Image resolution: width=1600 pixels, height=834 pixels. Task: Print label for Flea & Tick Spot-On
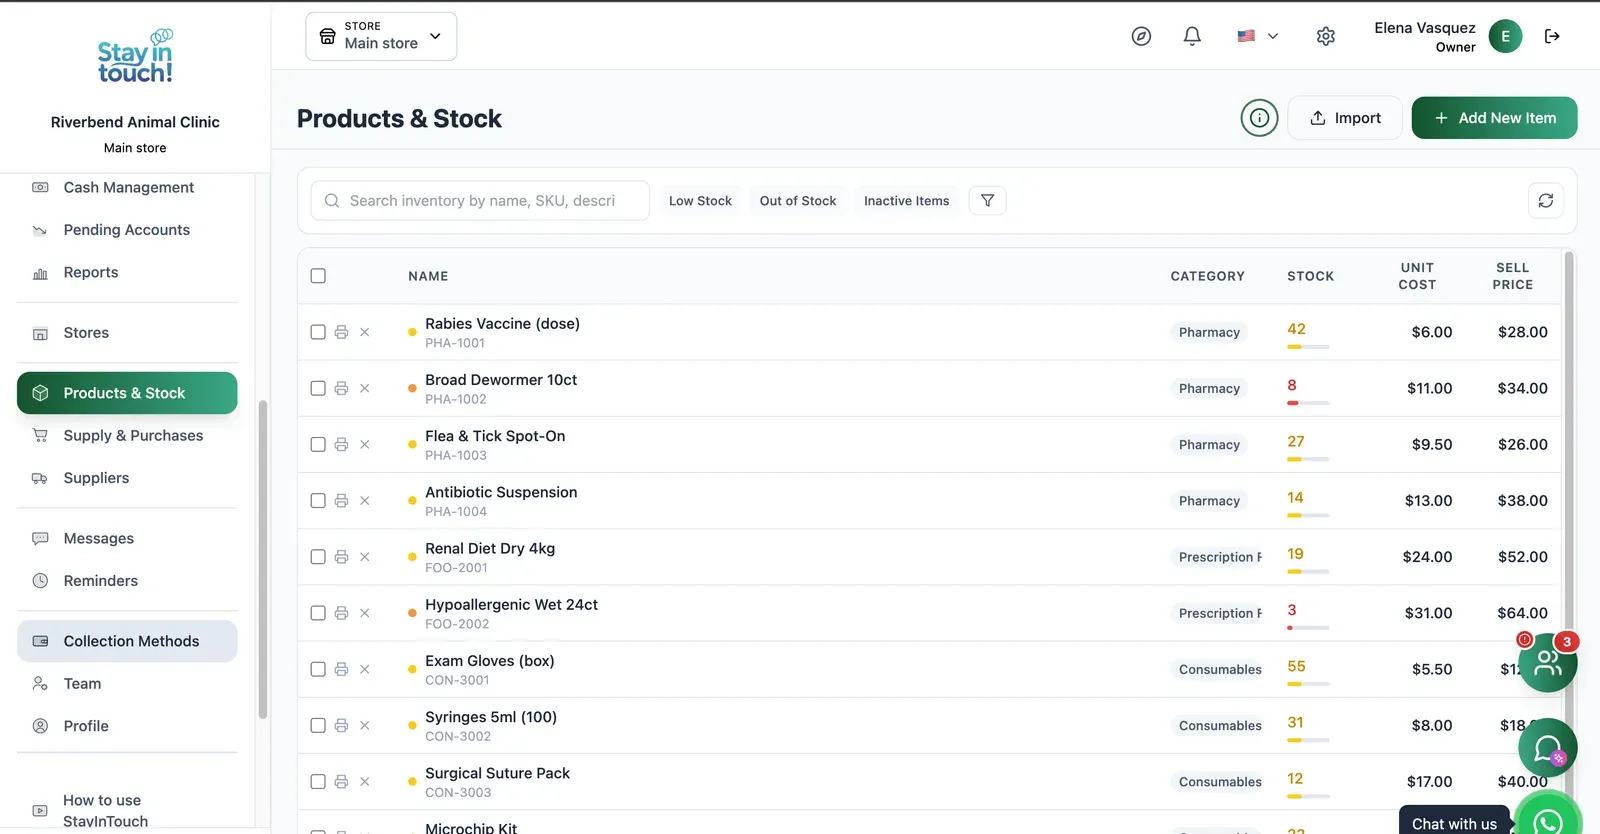point(341,444)
